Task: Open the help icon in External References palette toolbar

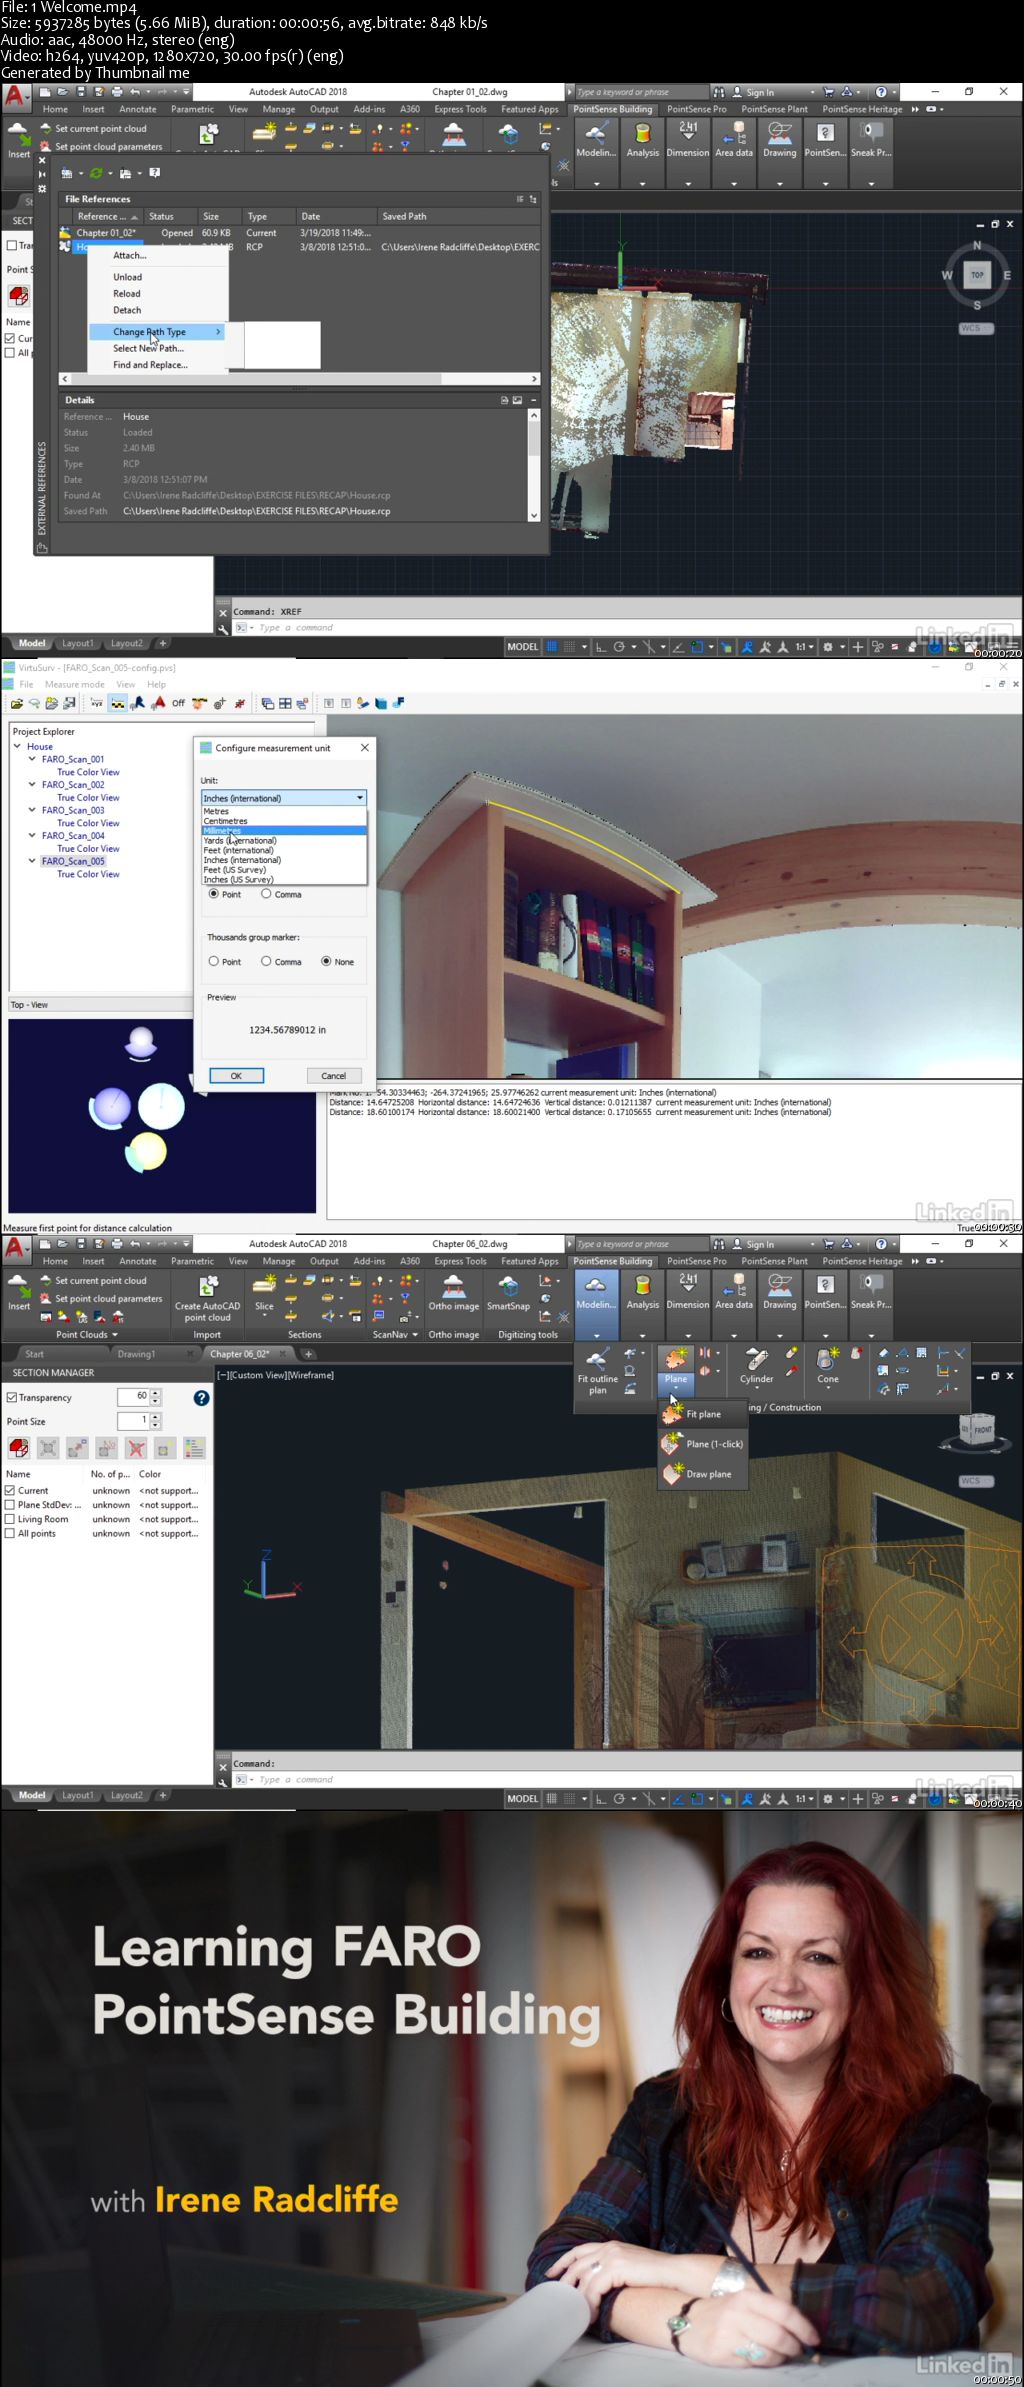Action: click(x=154, y=173)
